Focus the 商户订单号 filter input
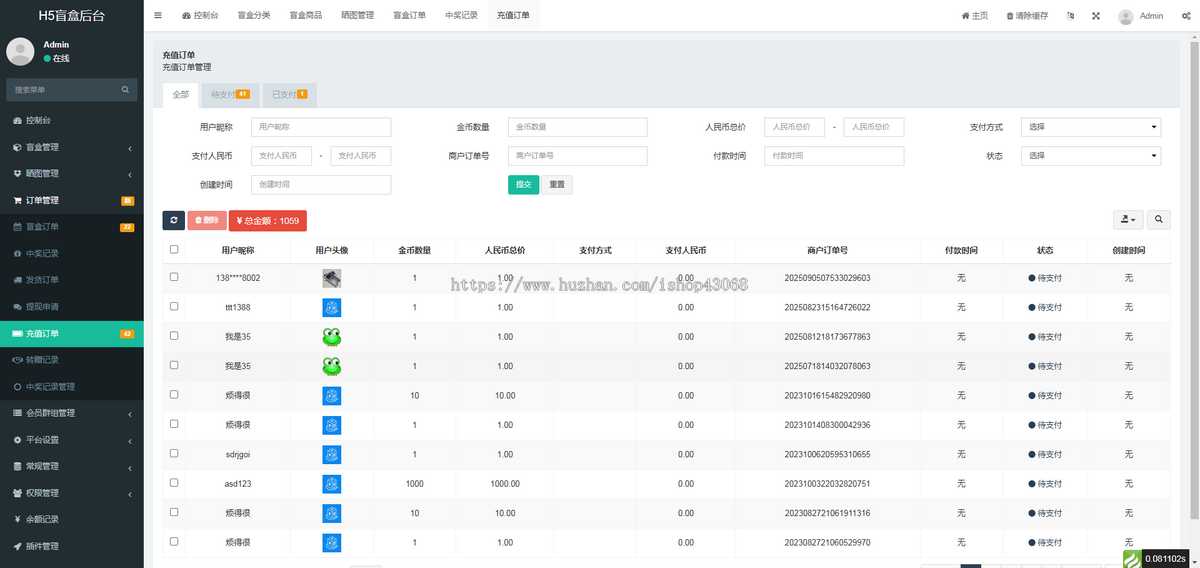1200x568 pixels. 578,156
